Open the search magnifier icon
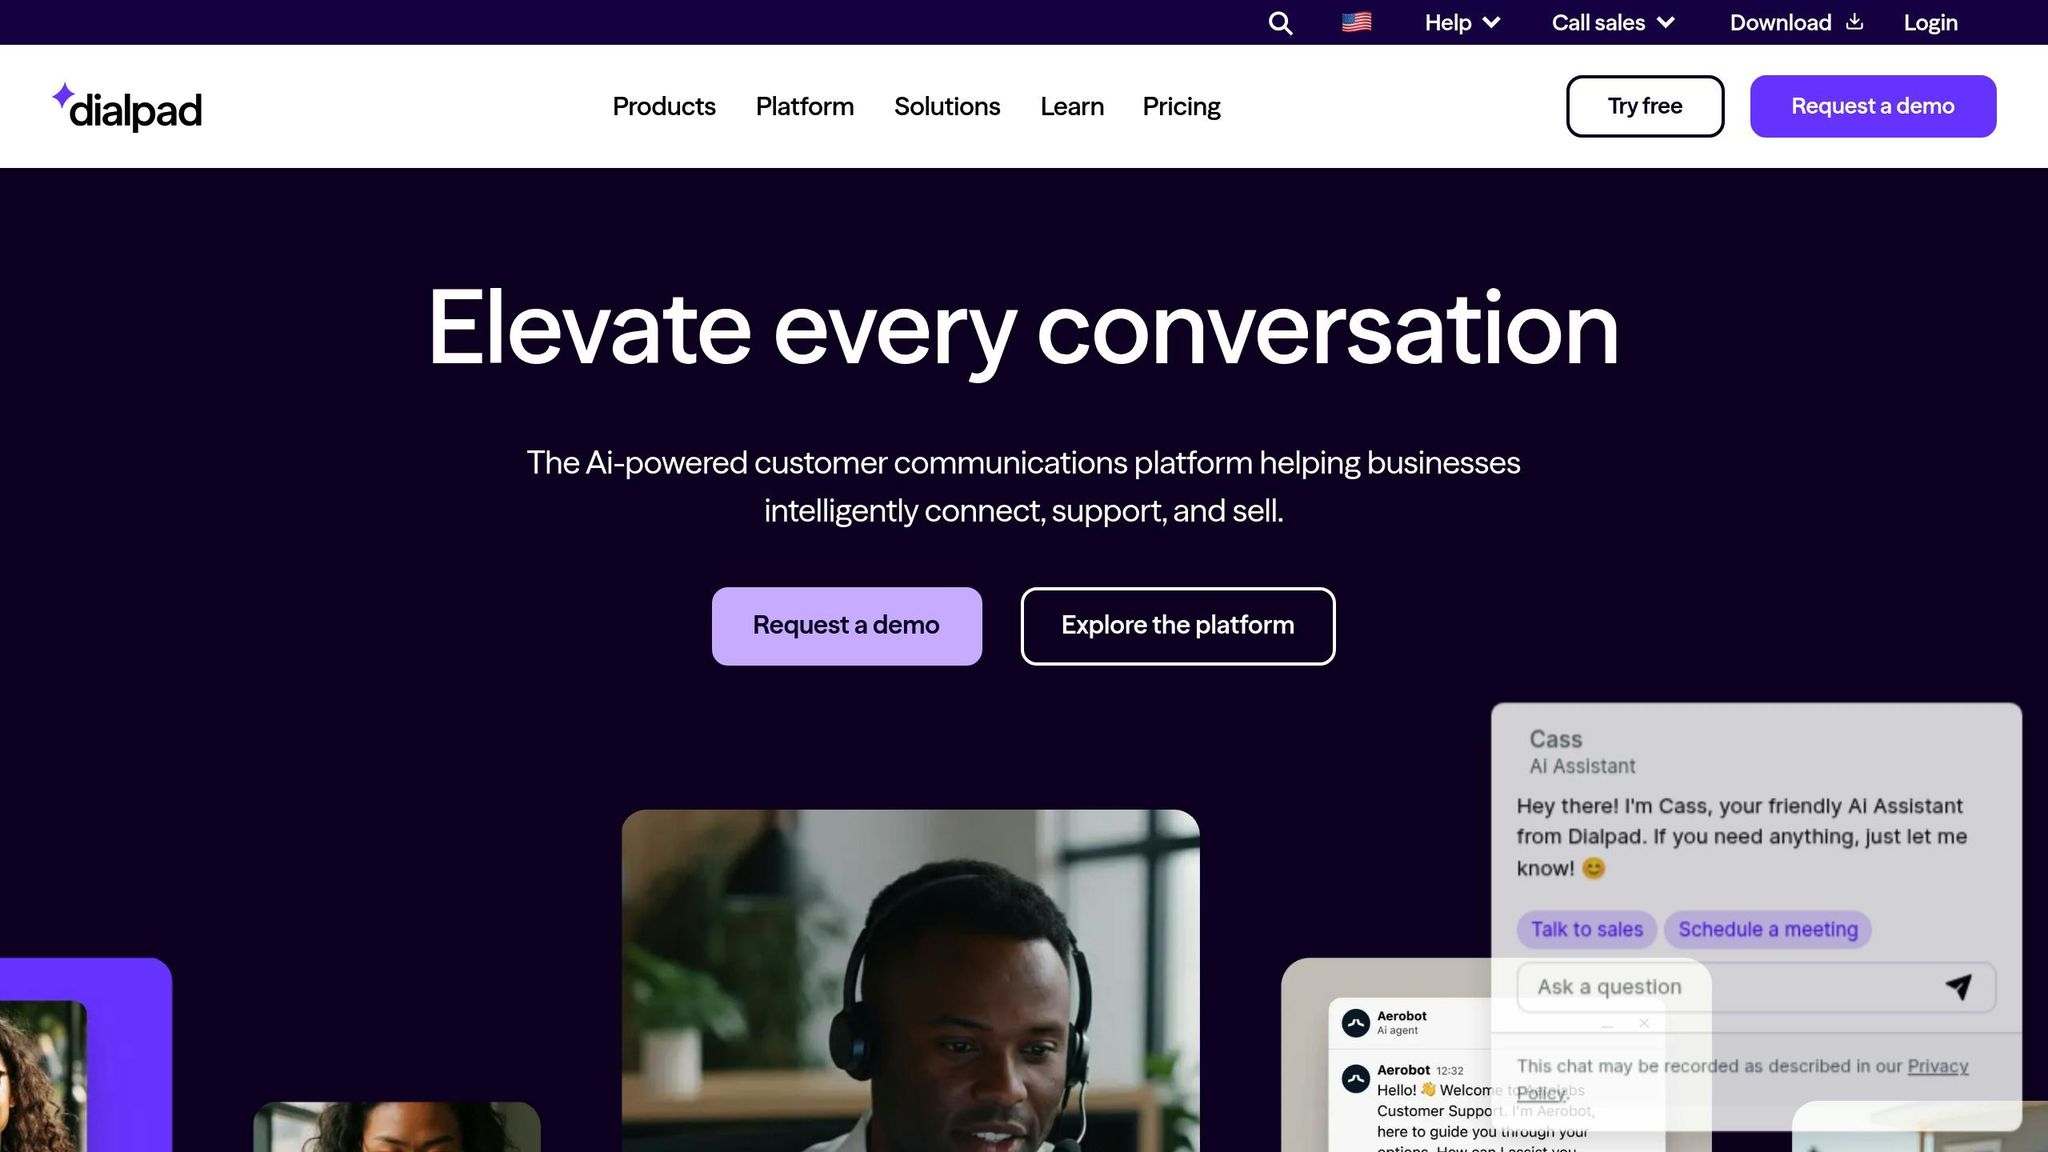 [1280, 23]
